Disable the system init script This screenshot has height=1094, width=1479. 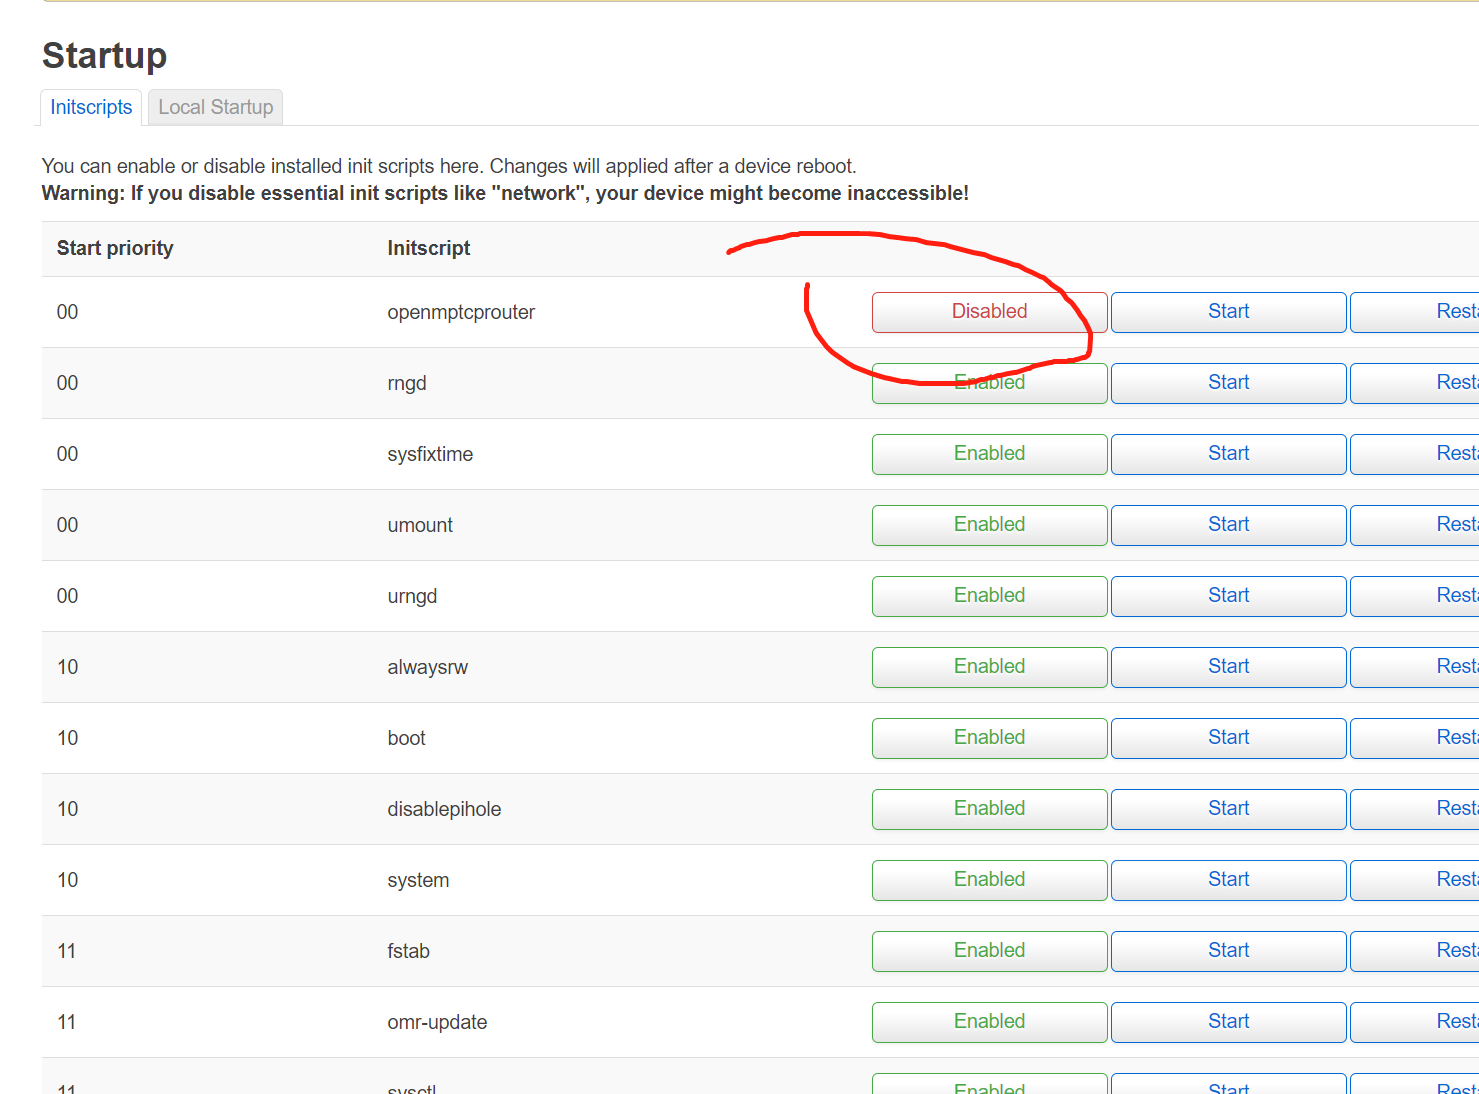pos(989,880)
